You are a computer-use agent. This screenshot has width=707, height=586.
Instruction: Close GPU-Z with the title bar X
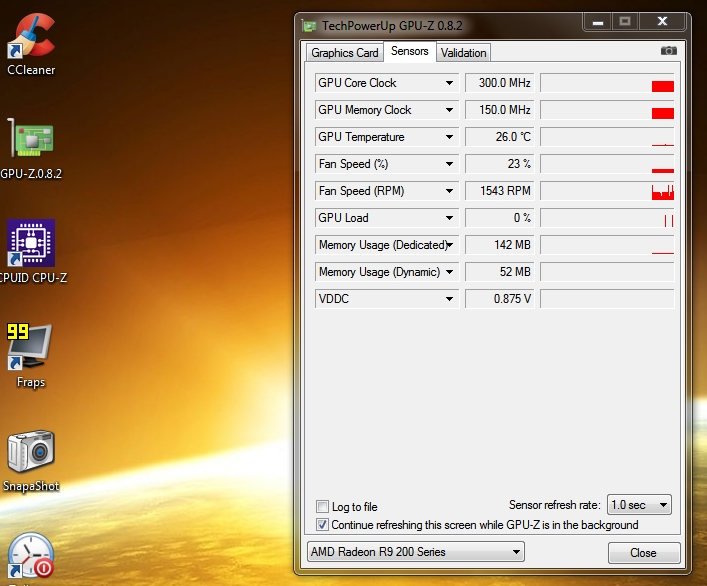pyautogui.click(x=662, y=22)
